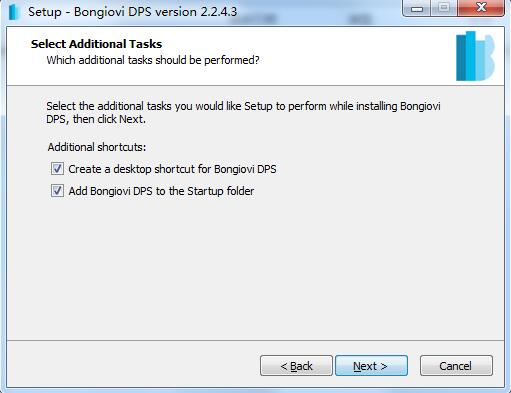Image resolution: width=511 pixels, height=393 pixels.
Task: Click the 'Additional shortcuts:' group label
Action: [97, 147]
